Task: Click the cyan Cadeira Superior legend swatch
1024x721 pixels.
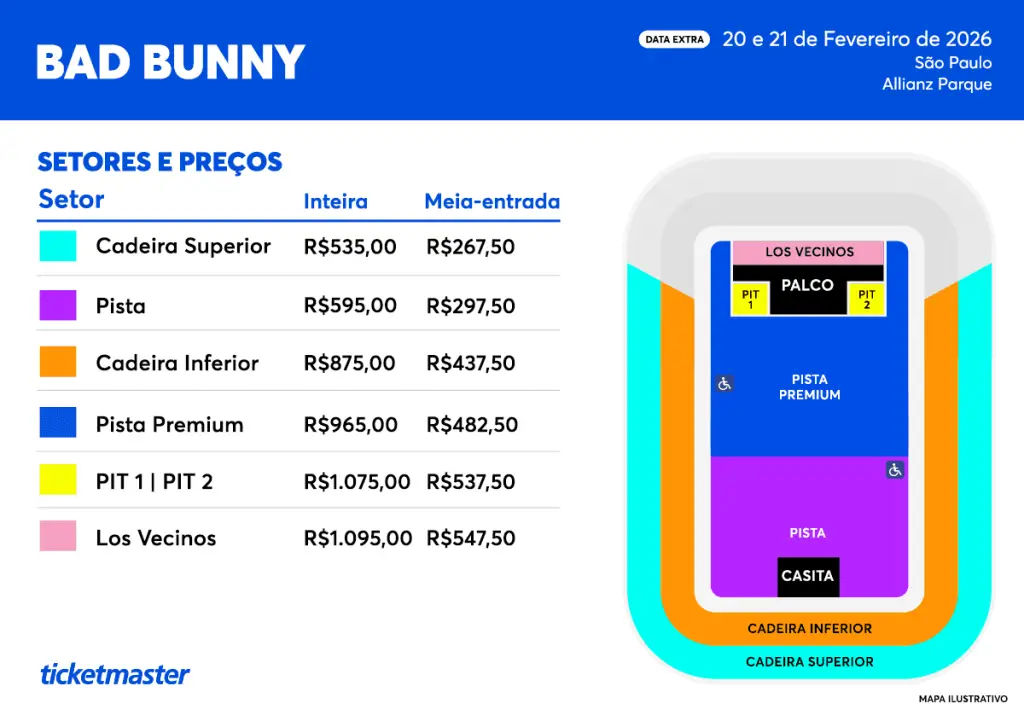Action: click(58, 246)
